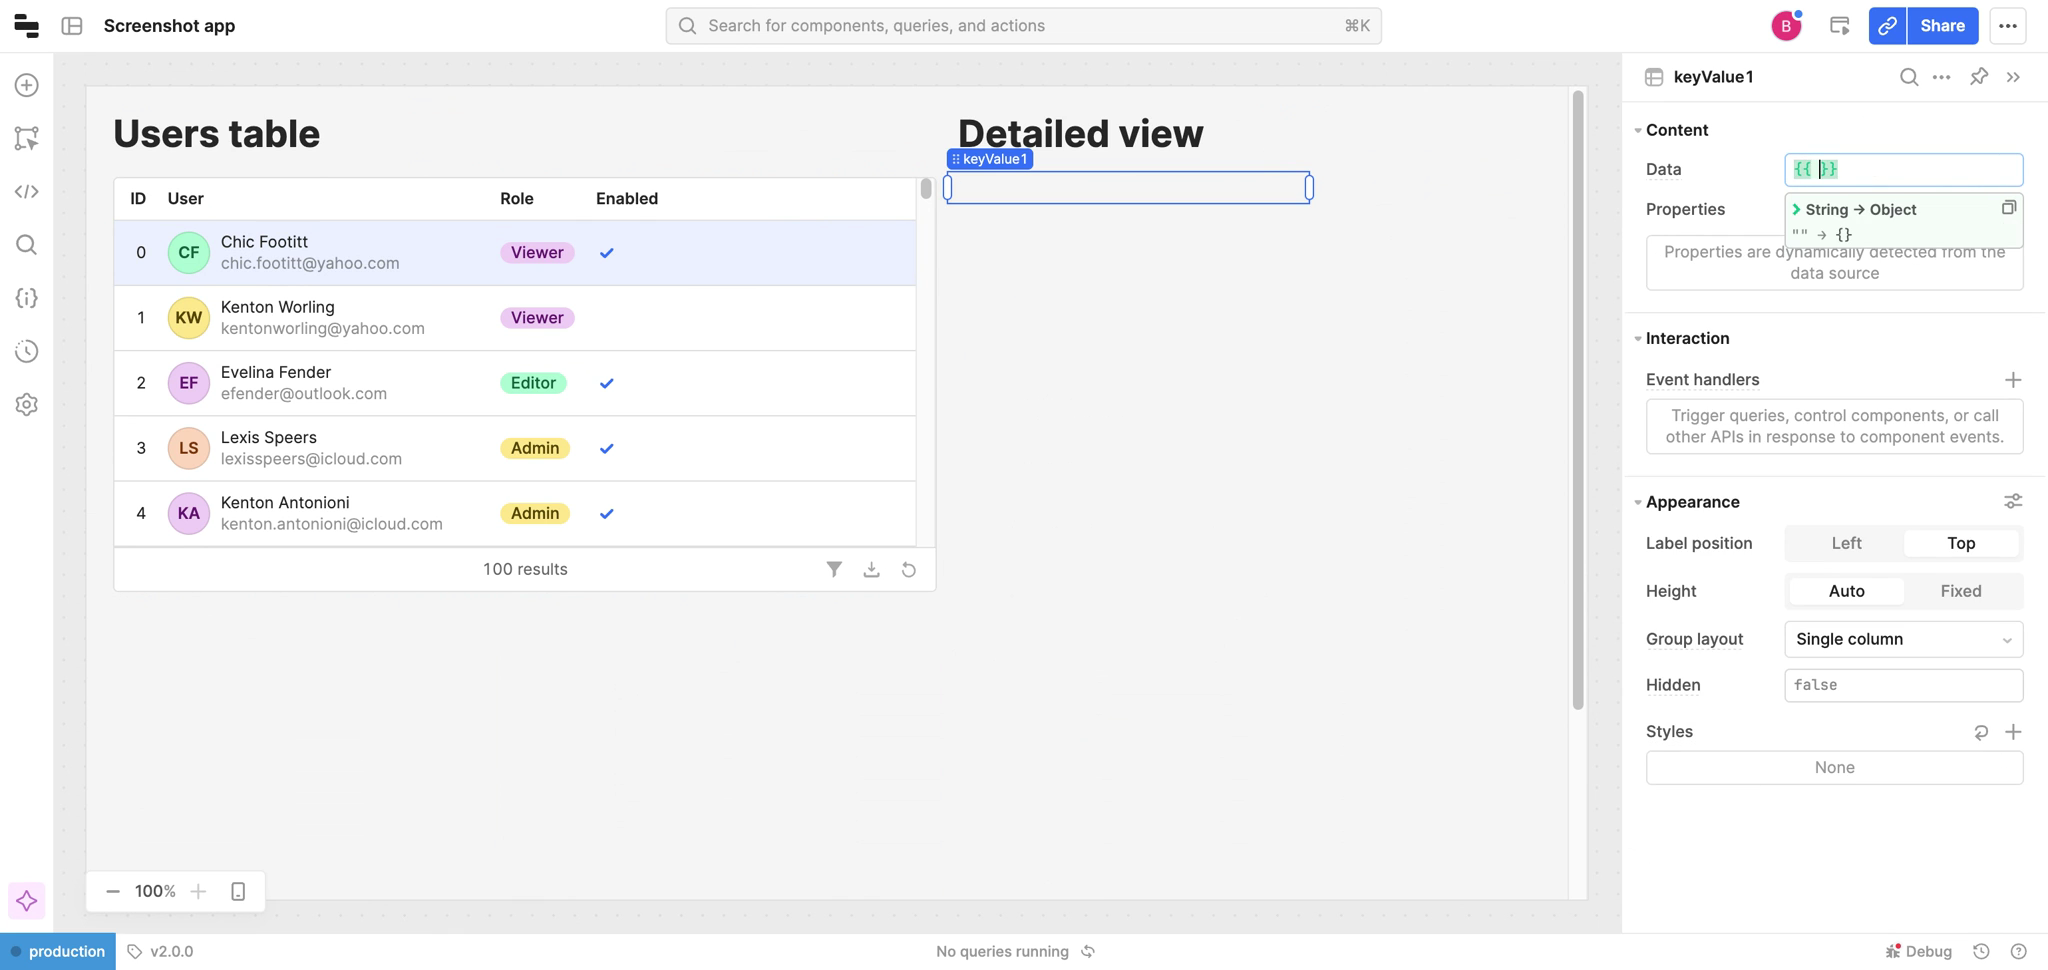Click the search components input field
The height and width of the screenshot is (970, 2048).
(1022, 26)
